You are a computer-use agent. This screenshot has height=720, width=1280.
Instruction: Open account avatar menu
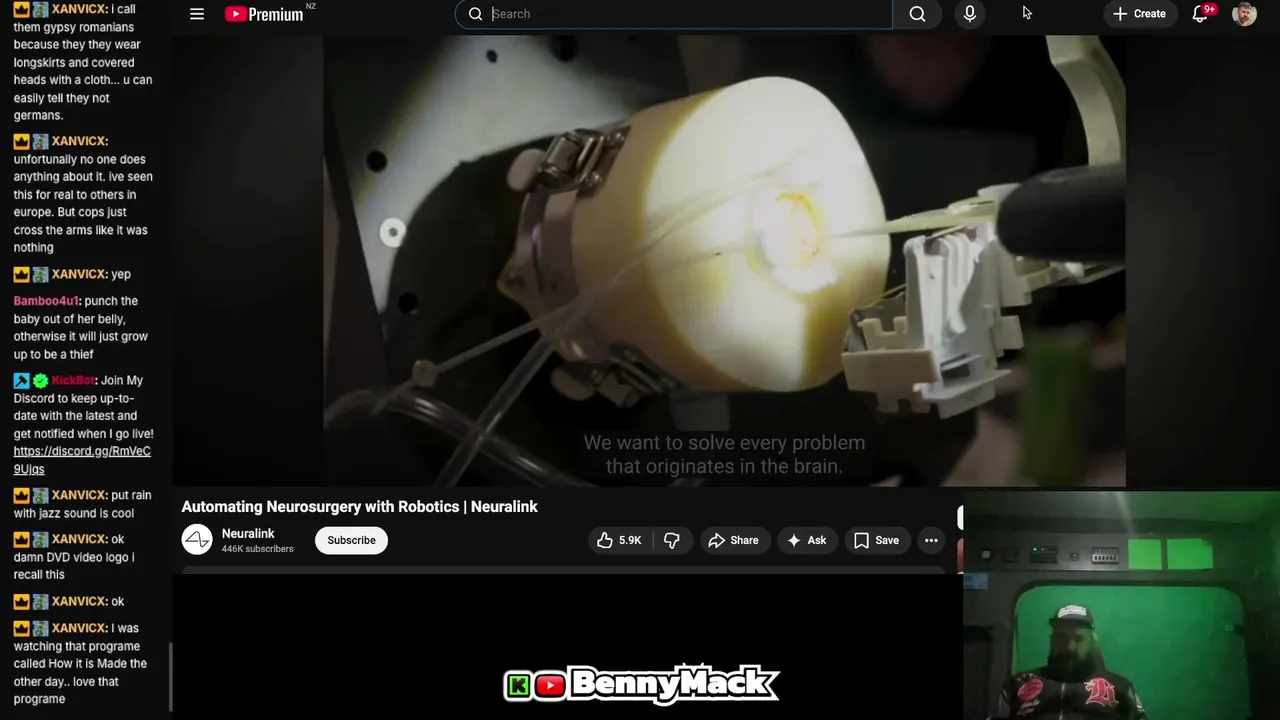pyautogui.click(x=1244, y=14)
